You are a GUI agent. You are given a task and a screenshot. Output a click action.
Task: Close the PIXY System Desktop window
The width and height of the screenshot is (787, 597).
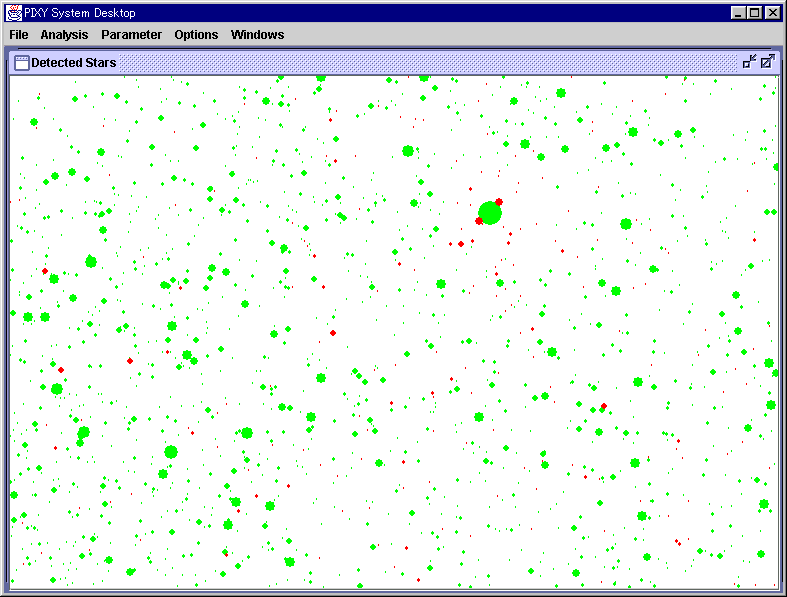(x=772, y=13)
